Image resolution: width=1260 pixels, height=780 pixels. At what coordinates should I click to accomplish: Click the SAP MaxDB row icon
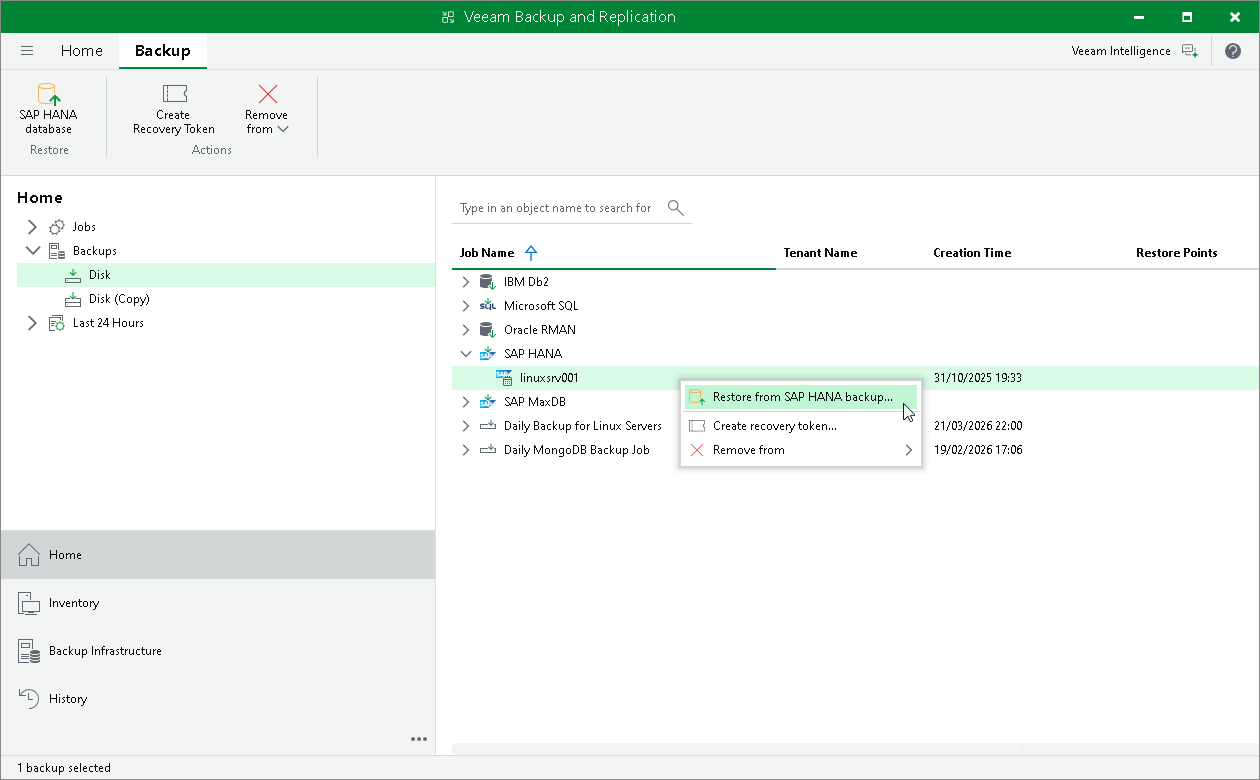[487, 402]
